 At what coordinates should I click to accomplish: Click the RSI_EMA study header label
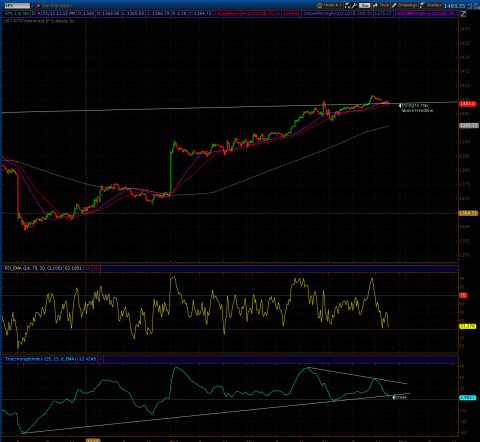tap(33, 268)
